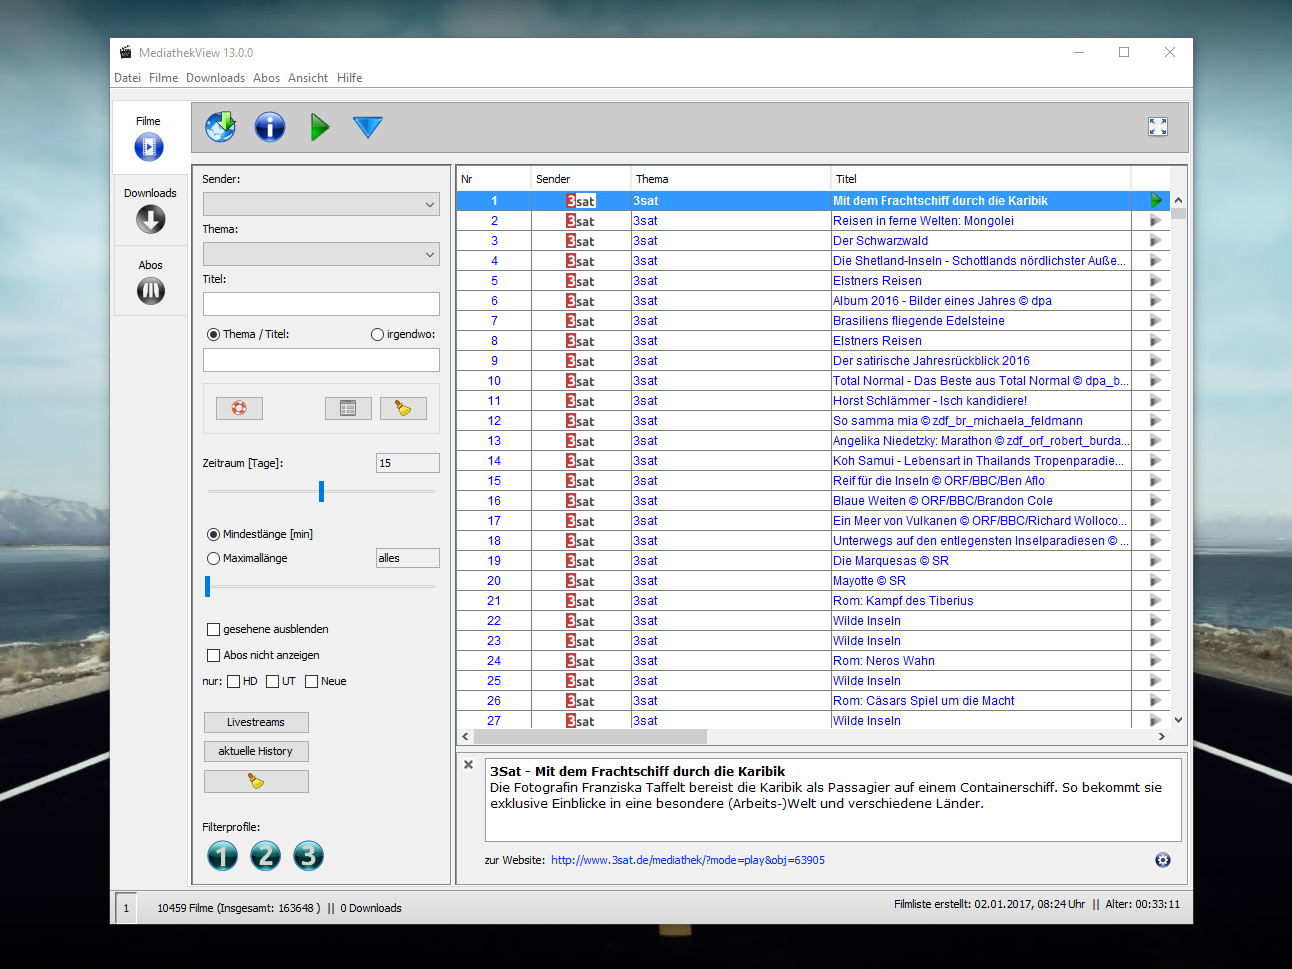Viewport: 1292px width, 969px height.
Task: Click the table view button in filter panel
Action: tap(348, 408)
